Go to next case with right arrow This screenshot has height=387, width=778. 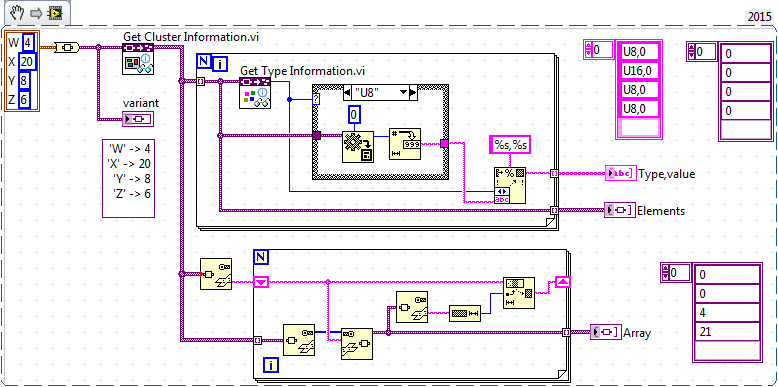(413, 93)
